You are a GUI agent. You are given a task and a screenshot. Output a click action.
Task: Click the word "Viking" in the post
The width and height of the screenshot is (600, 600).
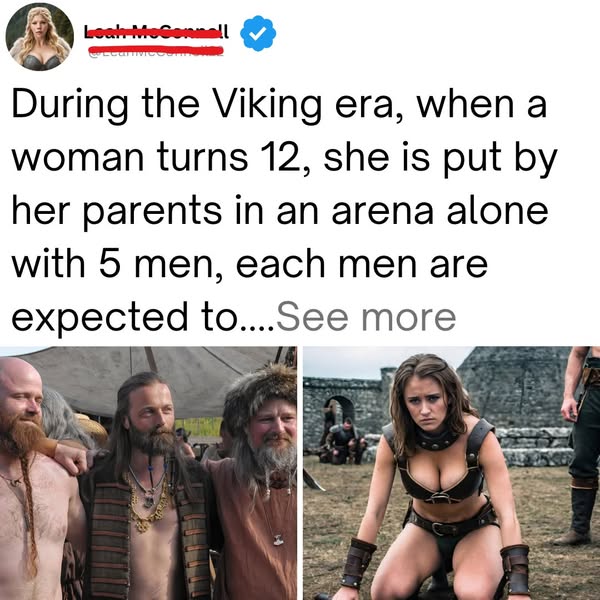(x=267, y=104)
